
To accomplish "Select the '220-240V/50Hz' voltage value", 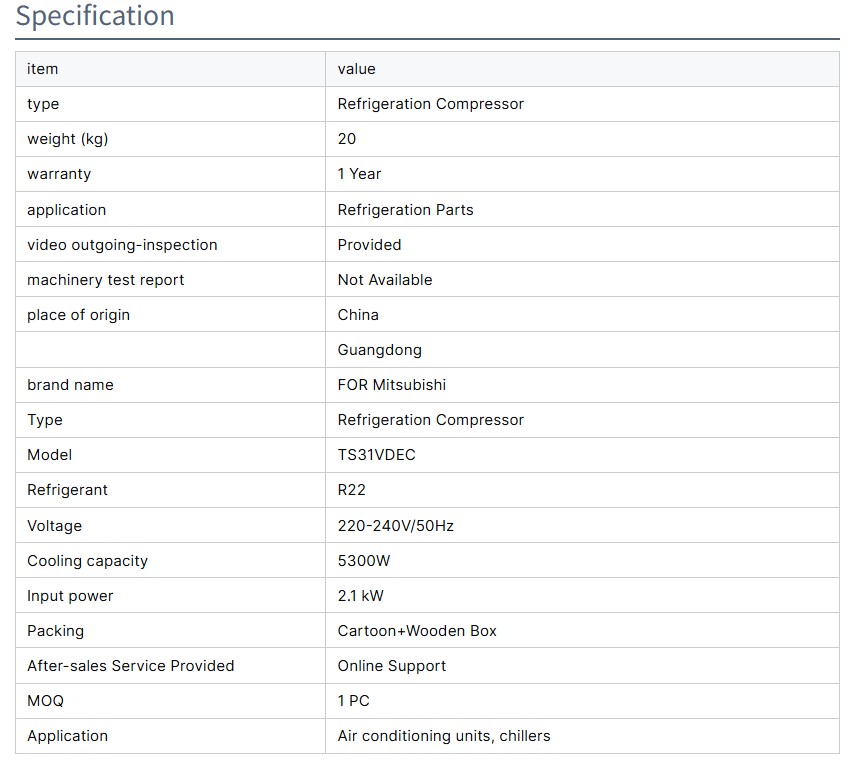I will click(x=395, y=526).
